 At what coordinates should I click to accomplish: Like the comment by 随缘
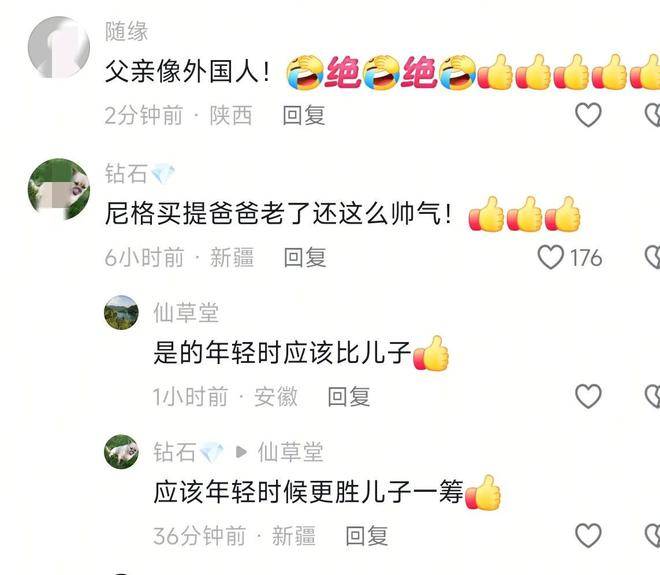(x=588, y=114)
